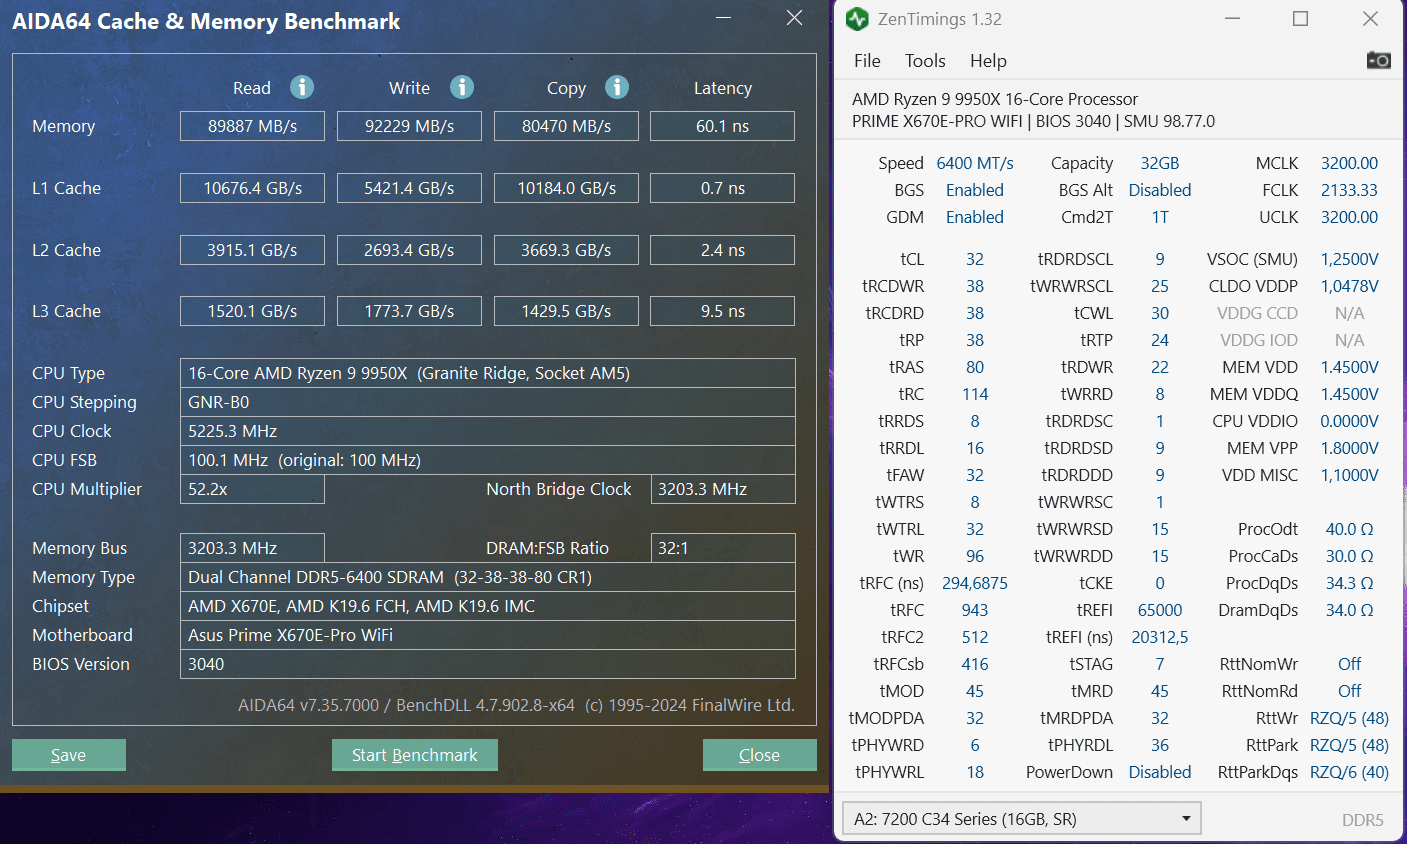Image resolution: width=1407 pixels, height=844 pixels.
Task: Click the tRC value 114
Action: pyautogui.click(x=975, y=394)
